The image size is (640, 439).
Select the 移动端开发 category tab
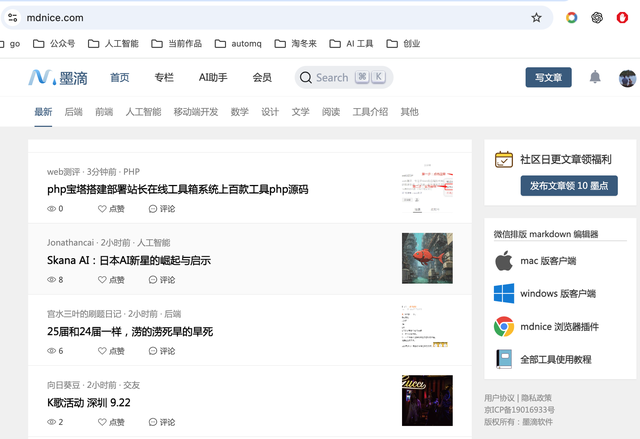(x=196, y=112)
